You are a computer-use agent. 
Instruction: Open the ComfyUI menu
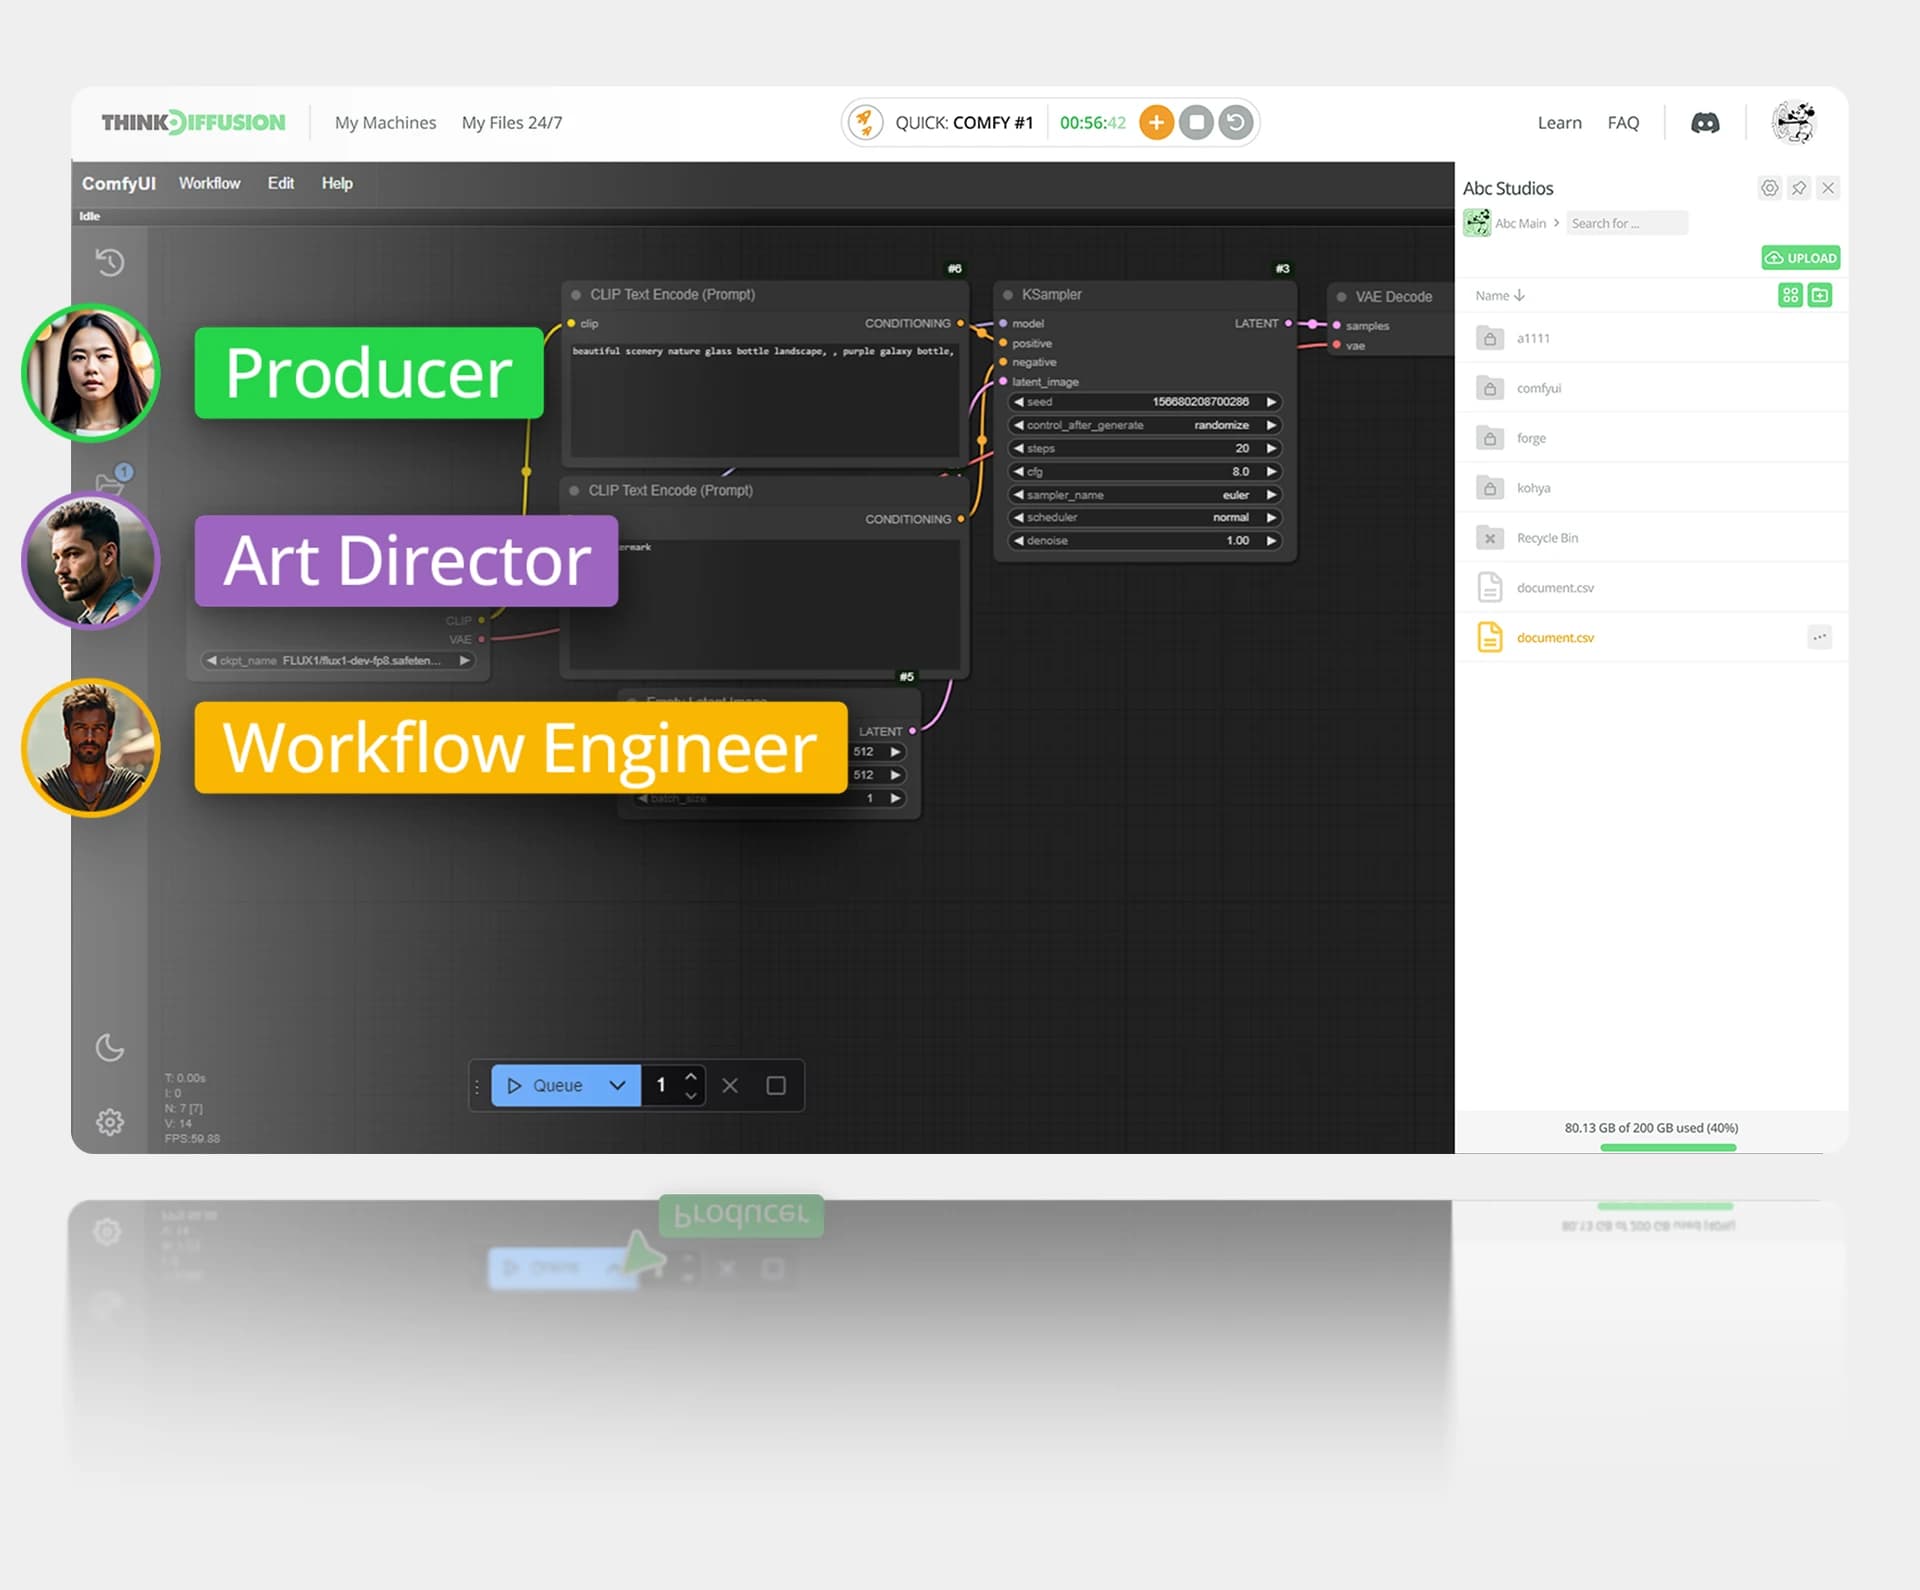pyautogui.click(x=119, y=184)
